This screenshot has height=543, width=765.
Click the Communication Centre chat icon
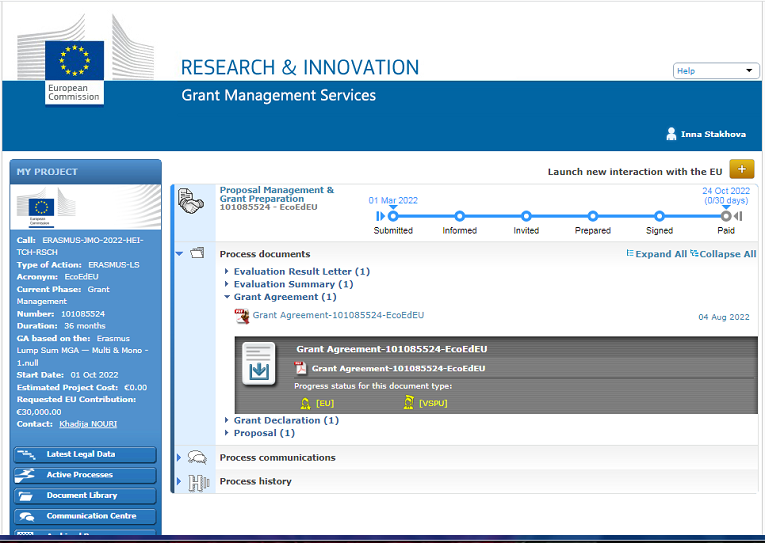[27, 517]
